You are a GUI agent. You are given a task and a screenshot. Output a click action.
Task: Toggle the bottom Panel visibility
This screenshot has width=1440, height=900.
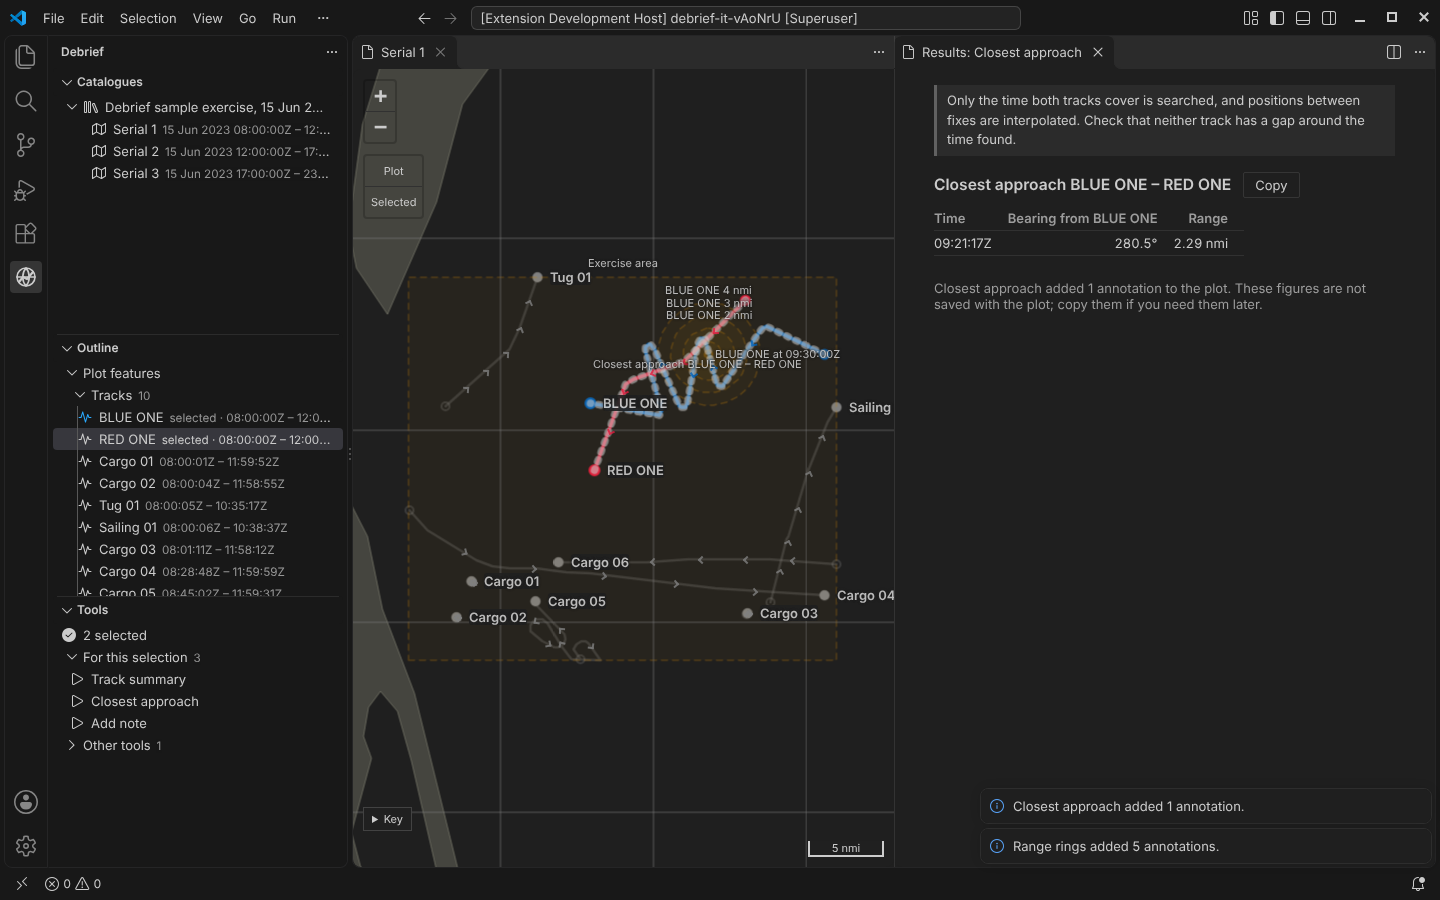[x=1303, y=18]
